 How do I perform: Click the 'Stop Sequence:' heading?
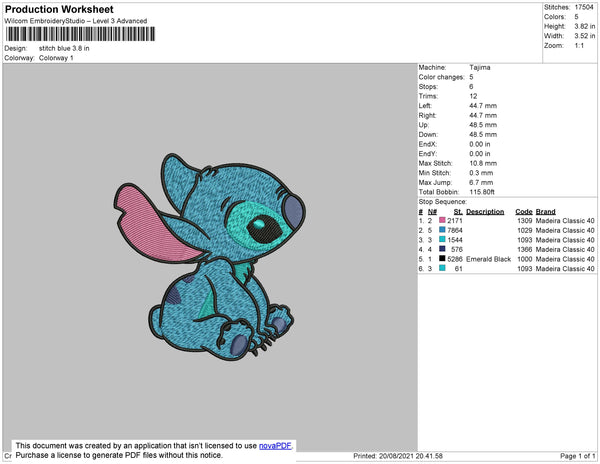click(x=442, y=202)
